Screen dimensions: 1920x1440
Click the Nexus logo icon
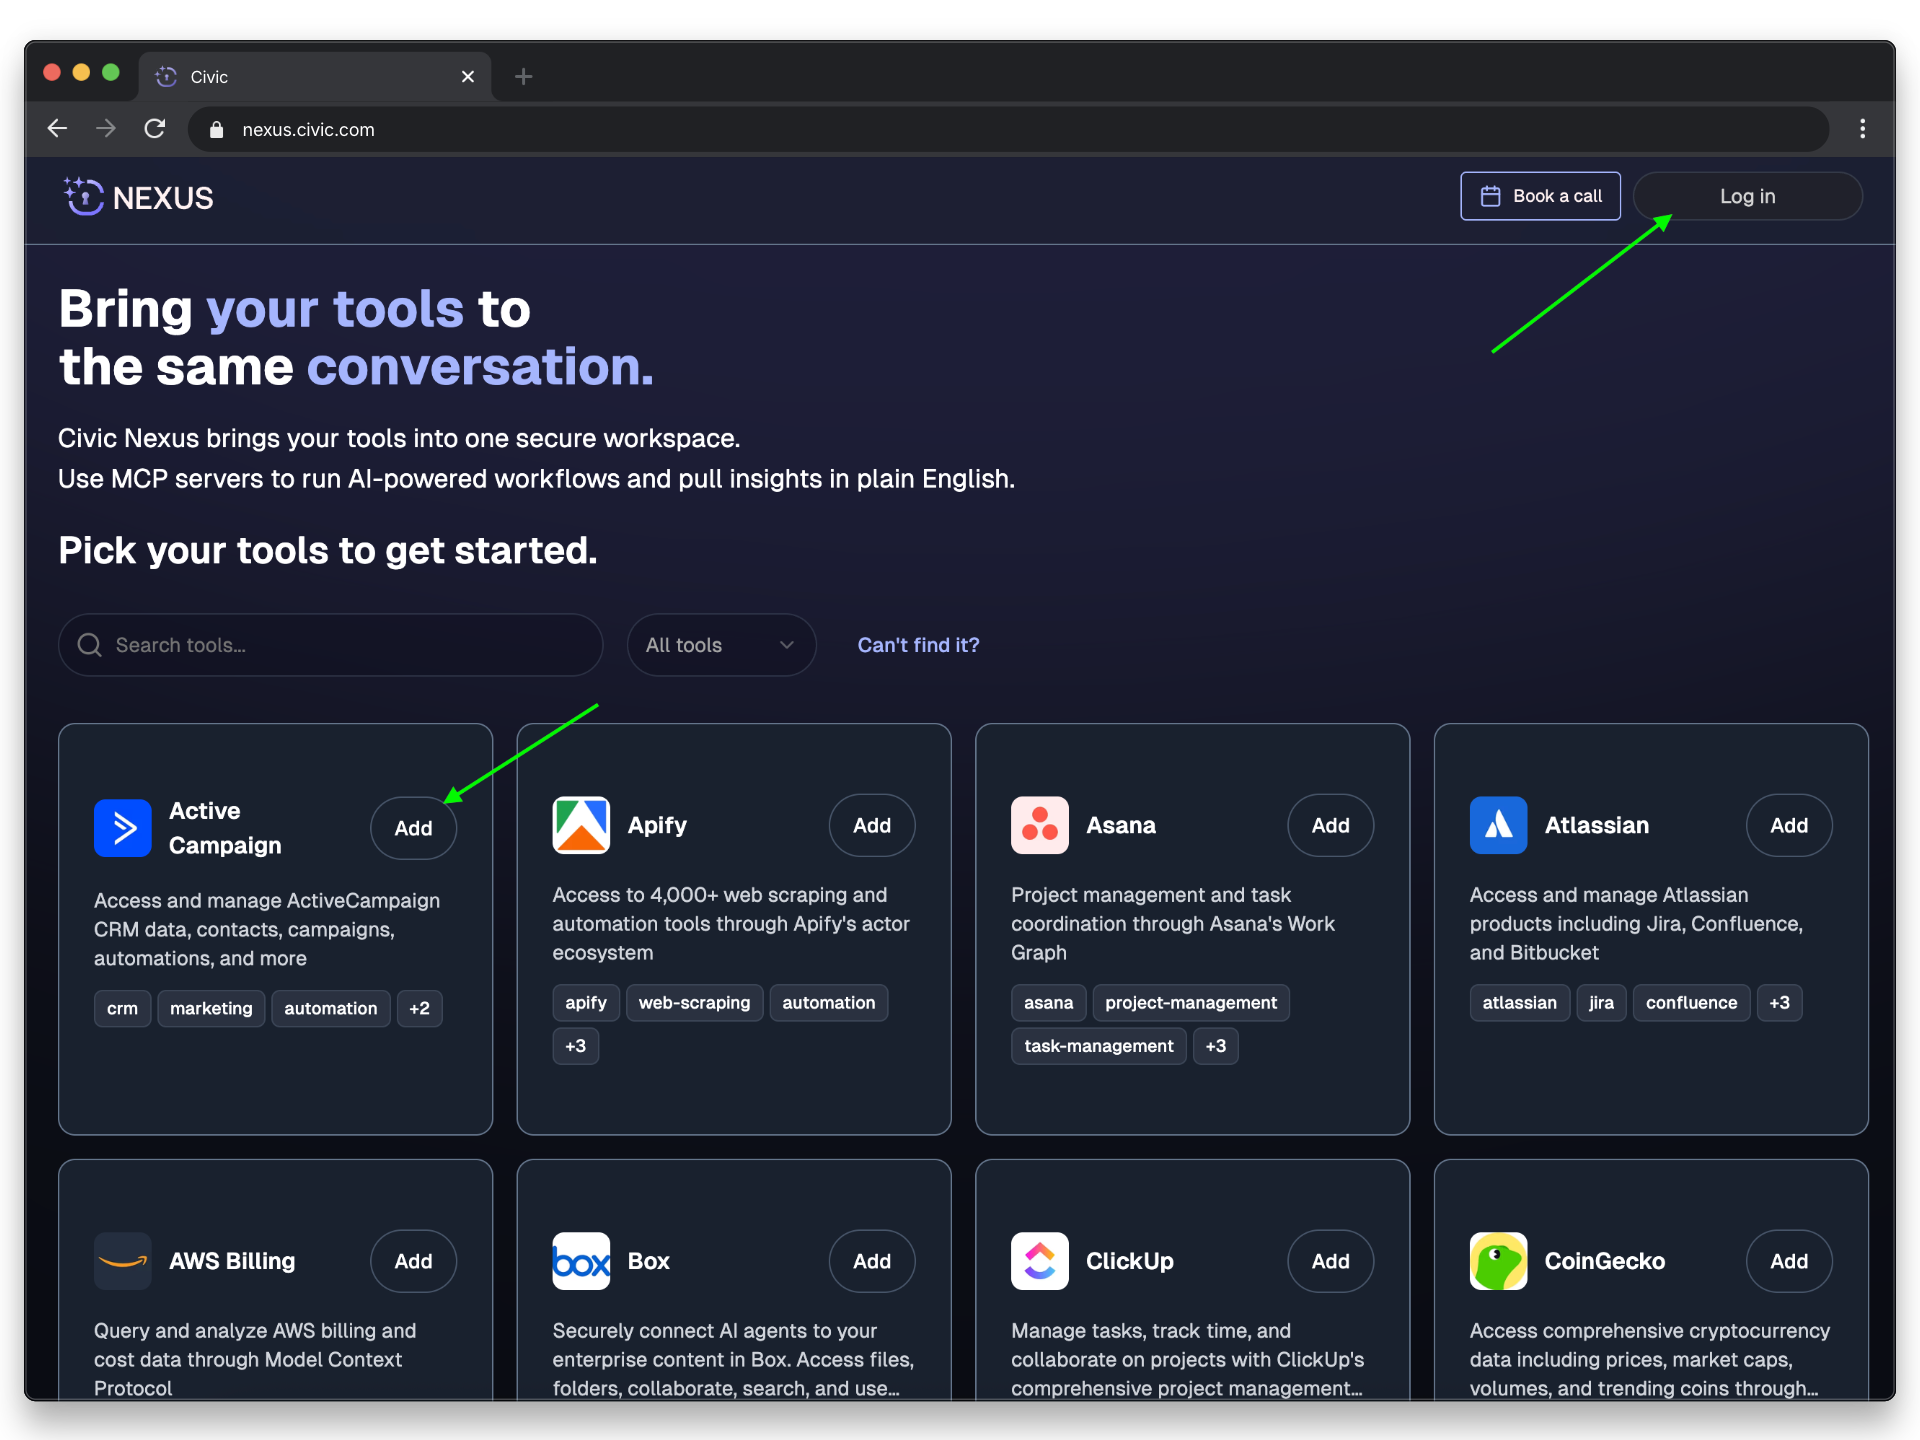coord(85,197)
